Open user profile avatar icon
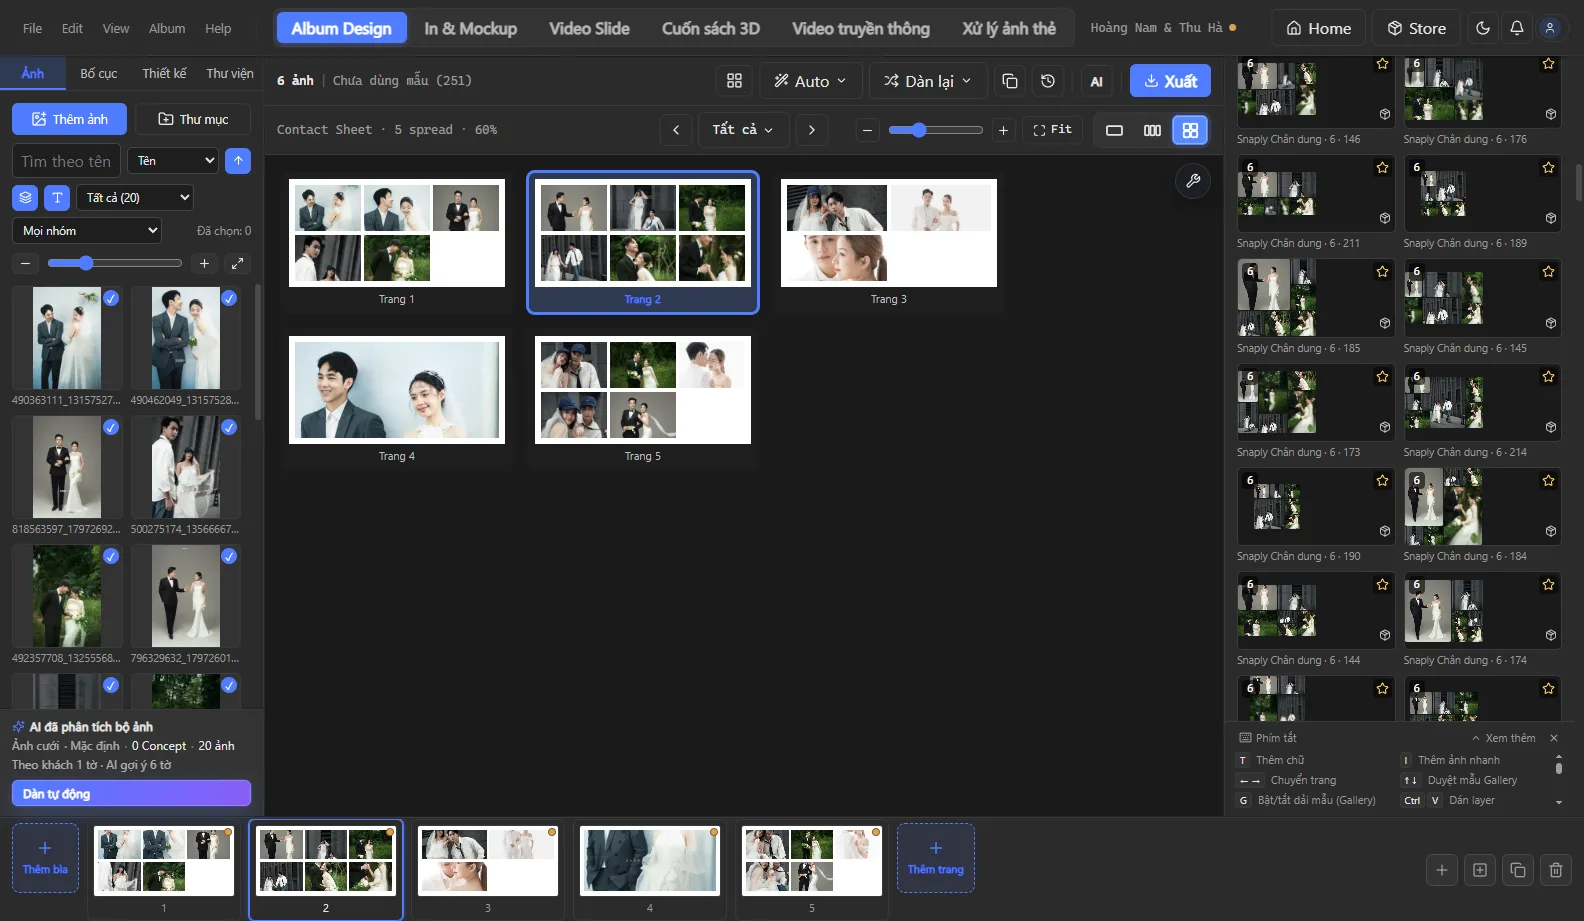Screen dimensions: 1584x921 1550,28
